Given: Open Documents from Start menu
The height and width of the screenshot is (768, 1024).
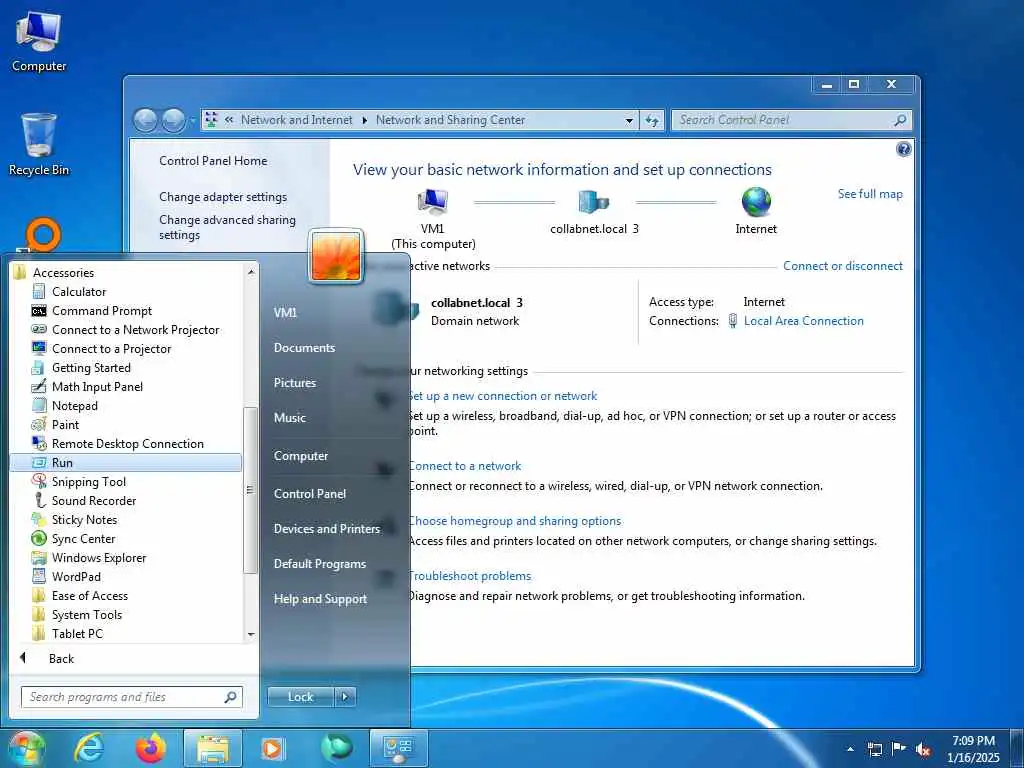Looking at the screenshot, I should click(x=304, y=348).
